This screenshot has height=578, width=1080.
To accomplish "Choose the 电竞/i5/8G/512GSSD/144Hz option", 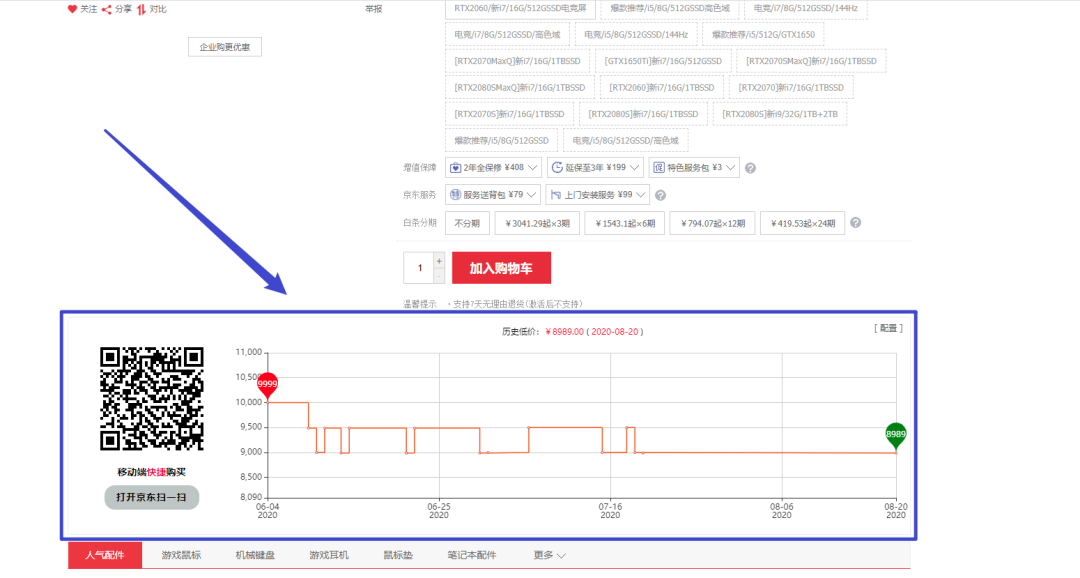I will pos(636,34).
